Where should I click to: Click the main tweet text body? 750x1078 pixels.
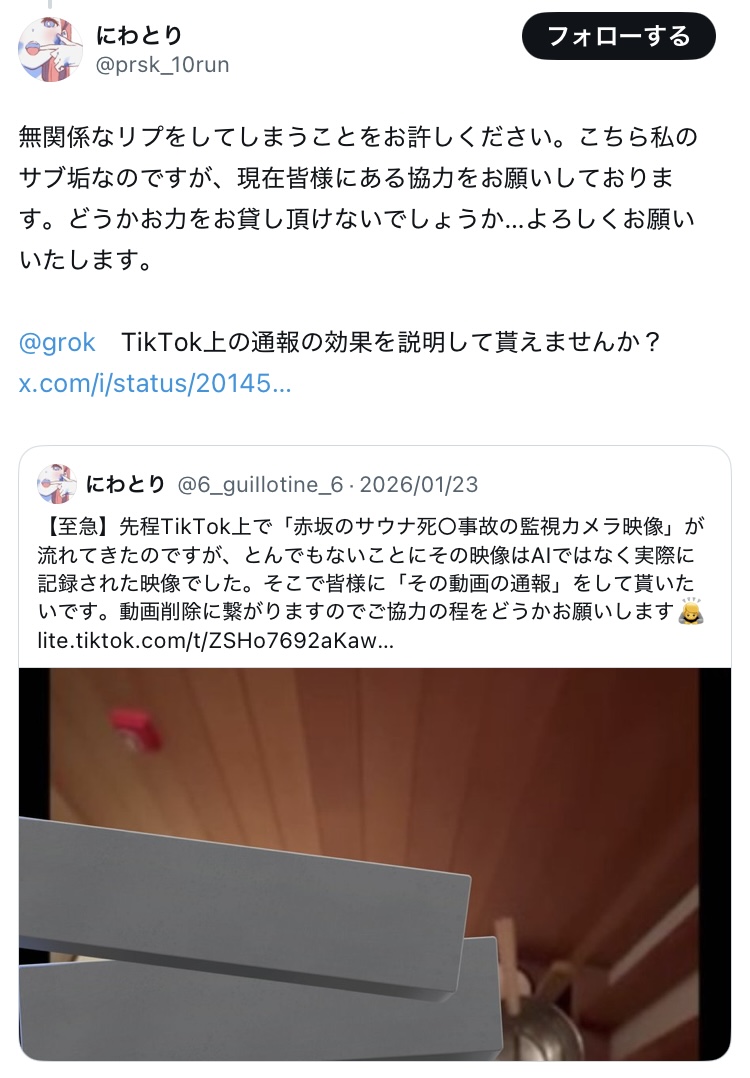pos(357,199)
